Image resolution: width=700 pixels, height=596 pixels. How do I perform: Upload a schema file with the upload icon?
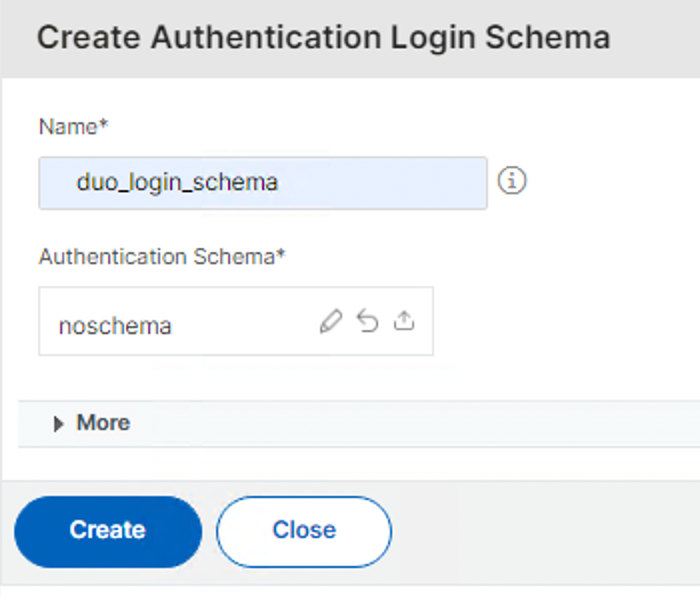(404, 322)
